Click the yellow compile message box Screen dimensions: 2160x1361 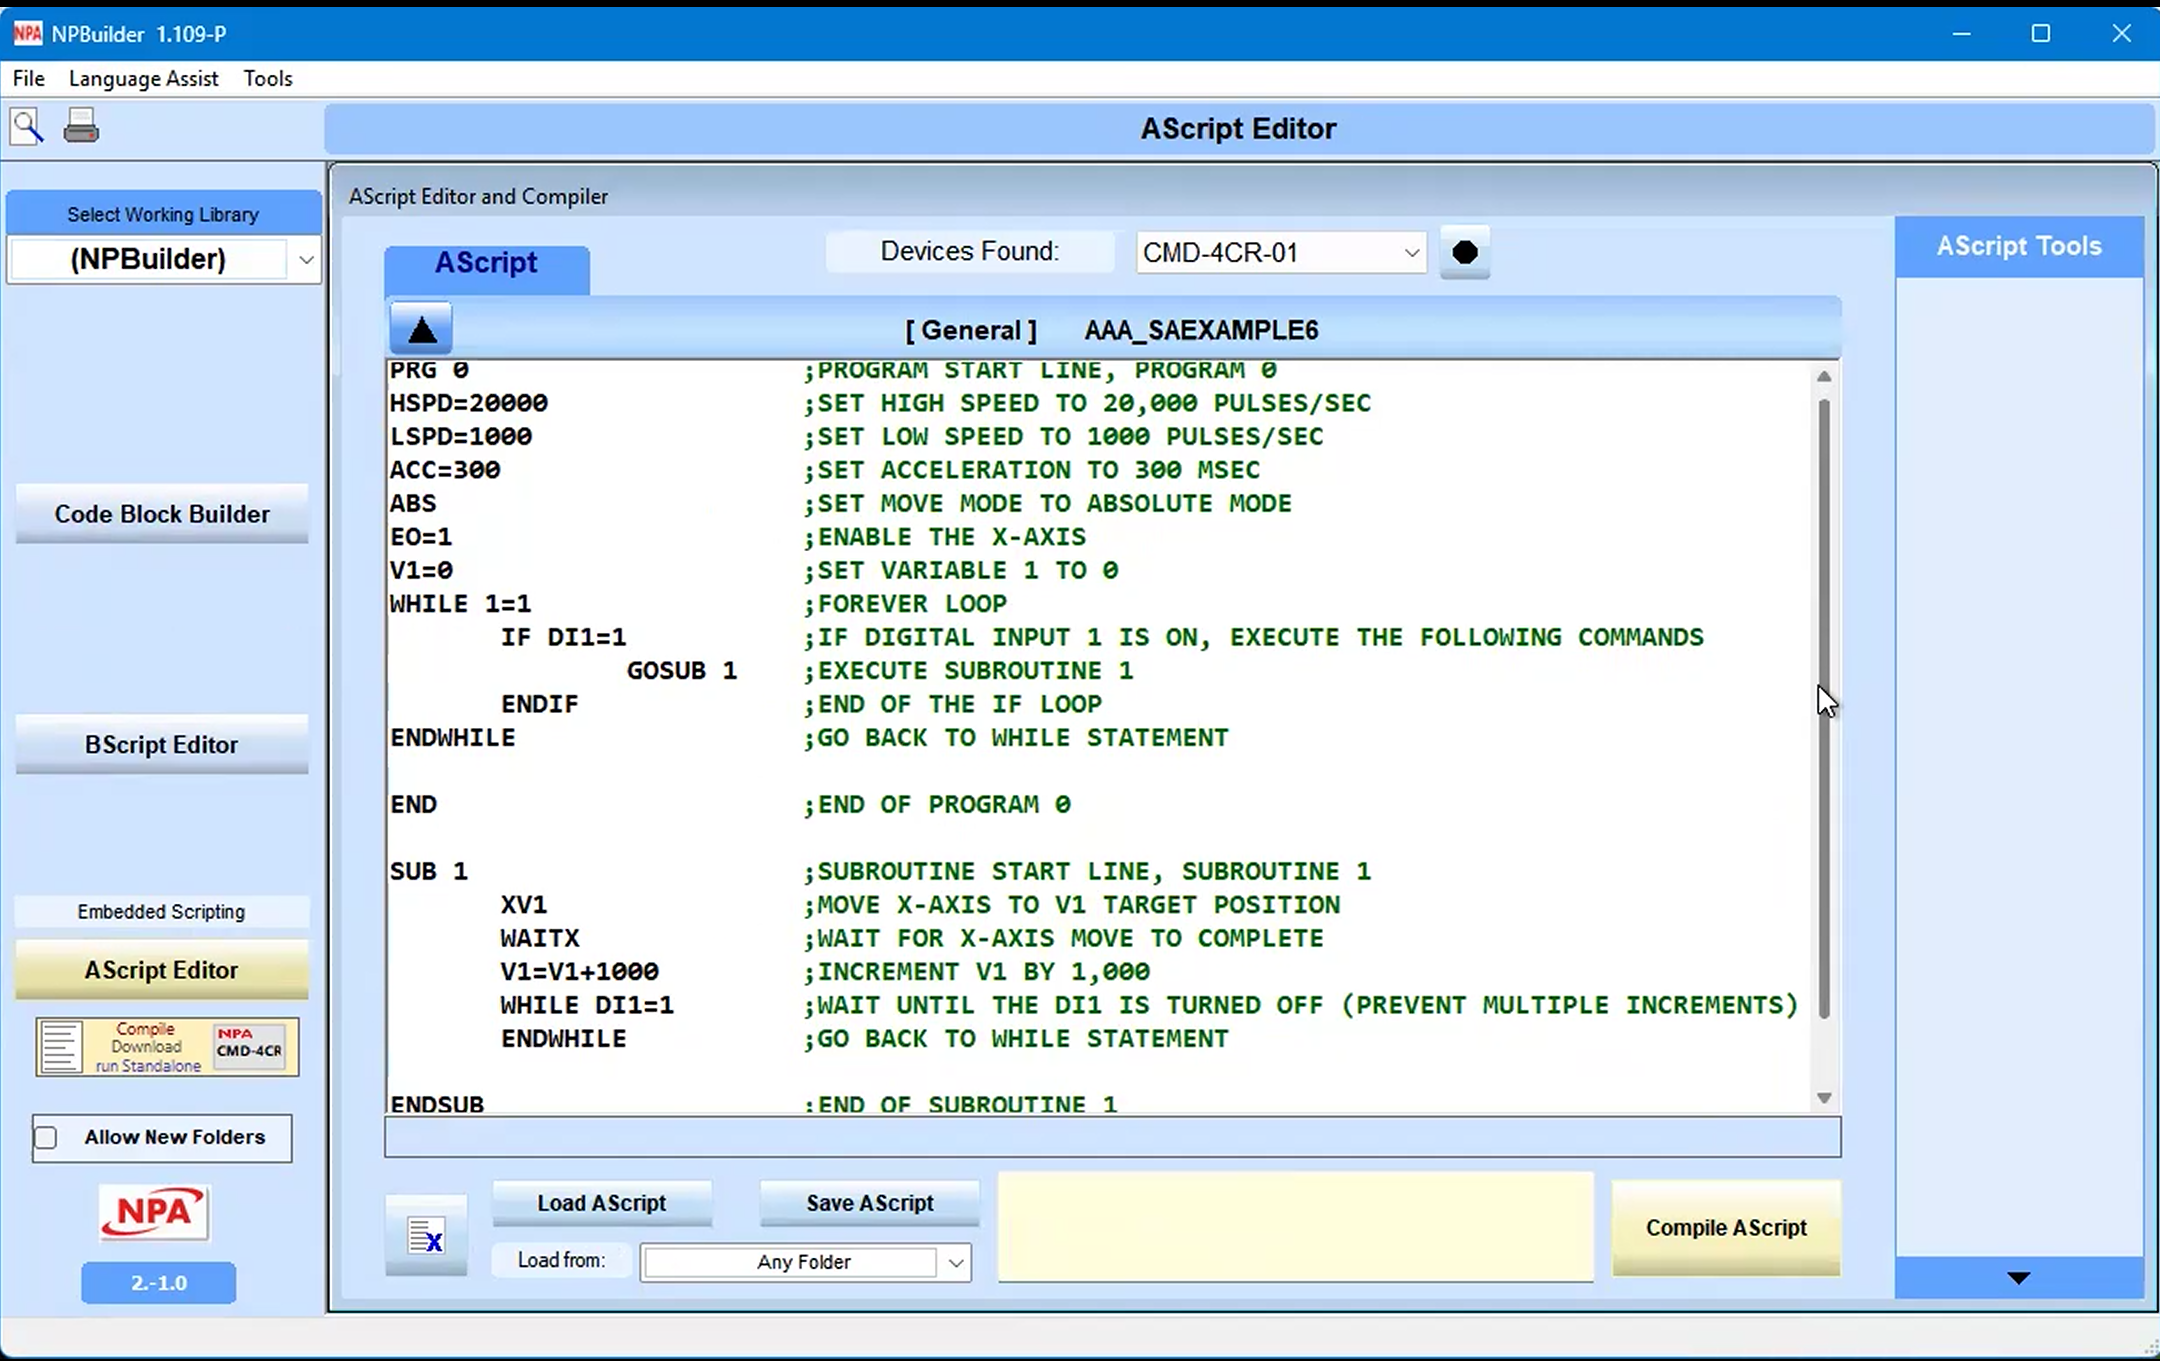[1296, 1228]
